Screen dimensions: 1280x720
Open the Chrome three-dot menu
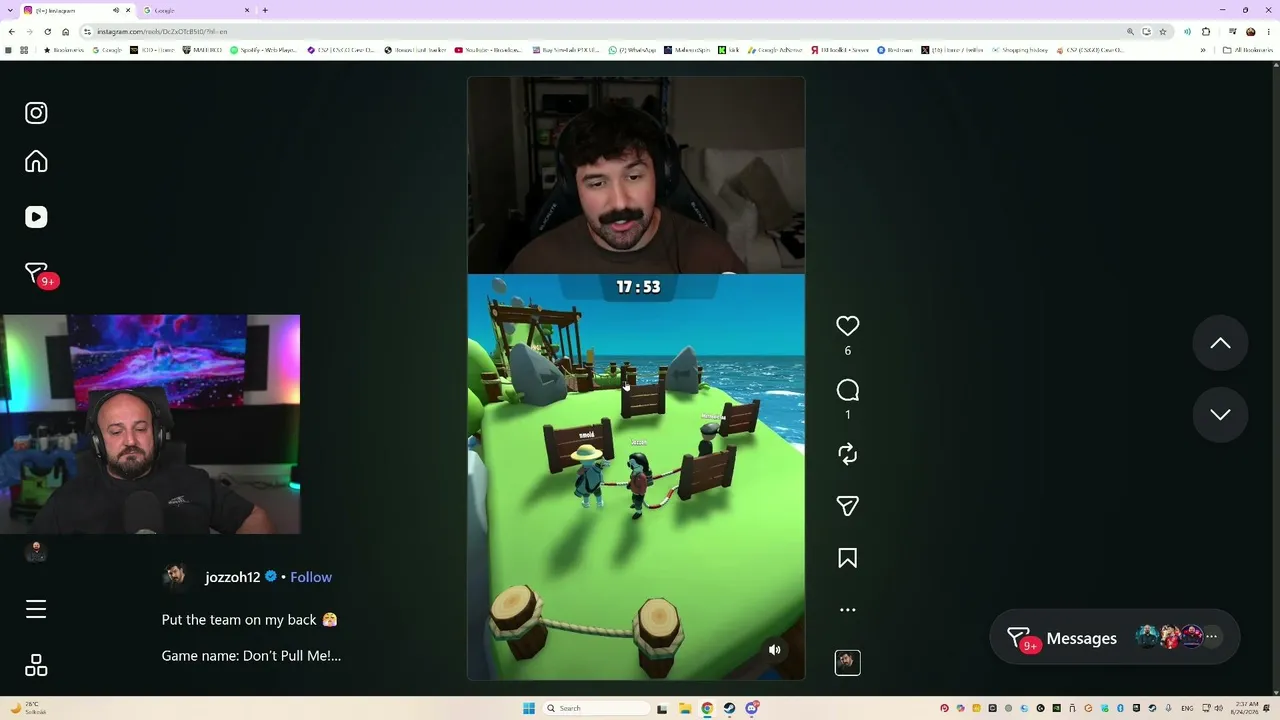(1268, 31)
